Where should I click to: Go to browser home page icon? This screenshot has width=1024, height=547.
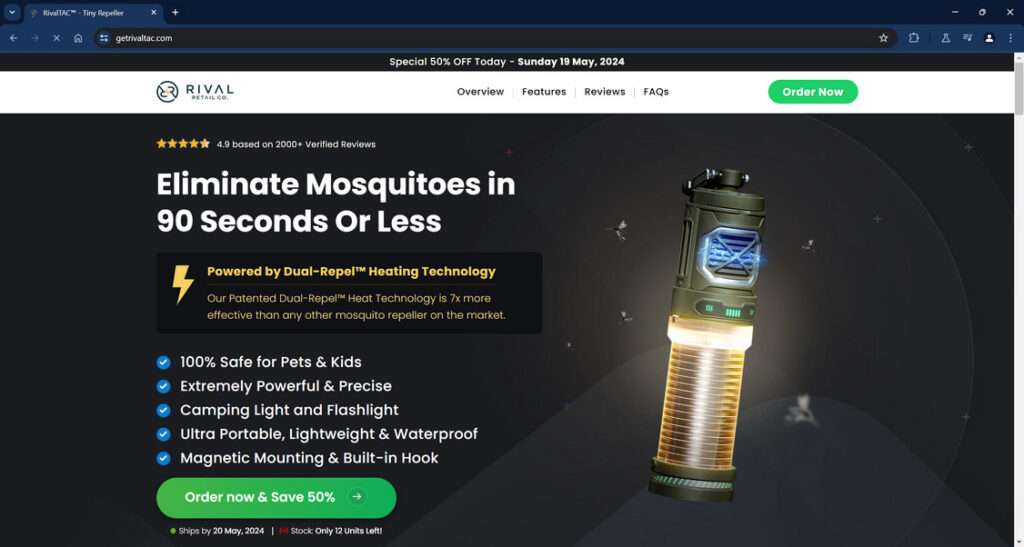pos(78,39)
